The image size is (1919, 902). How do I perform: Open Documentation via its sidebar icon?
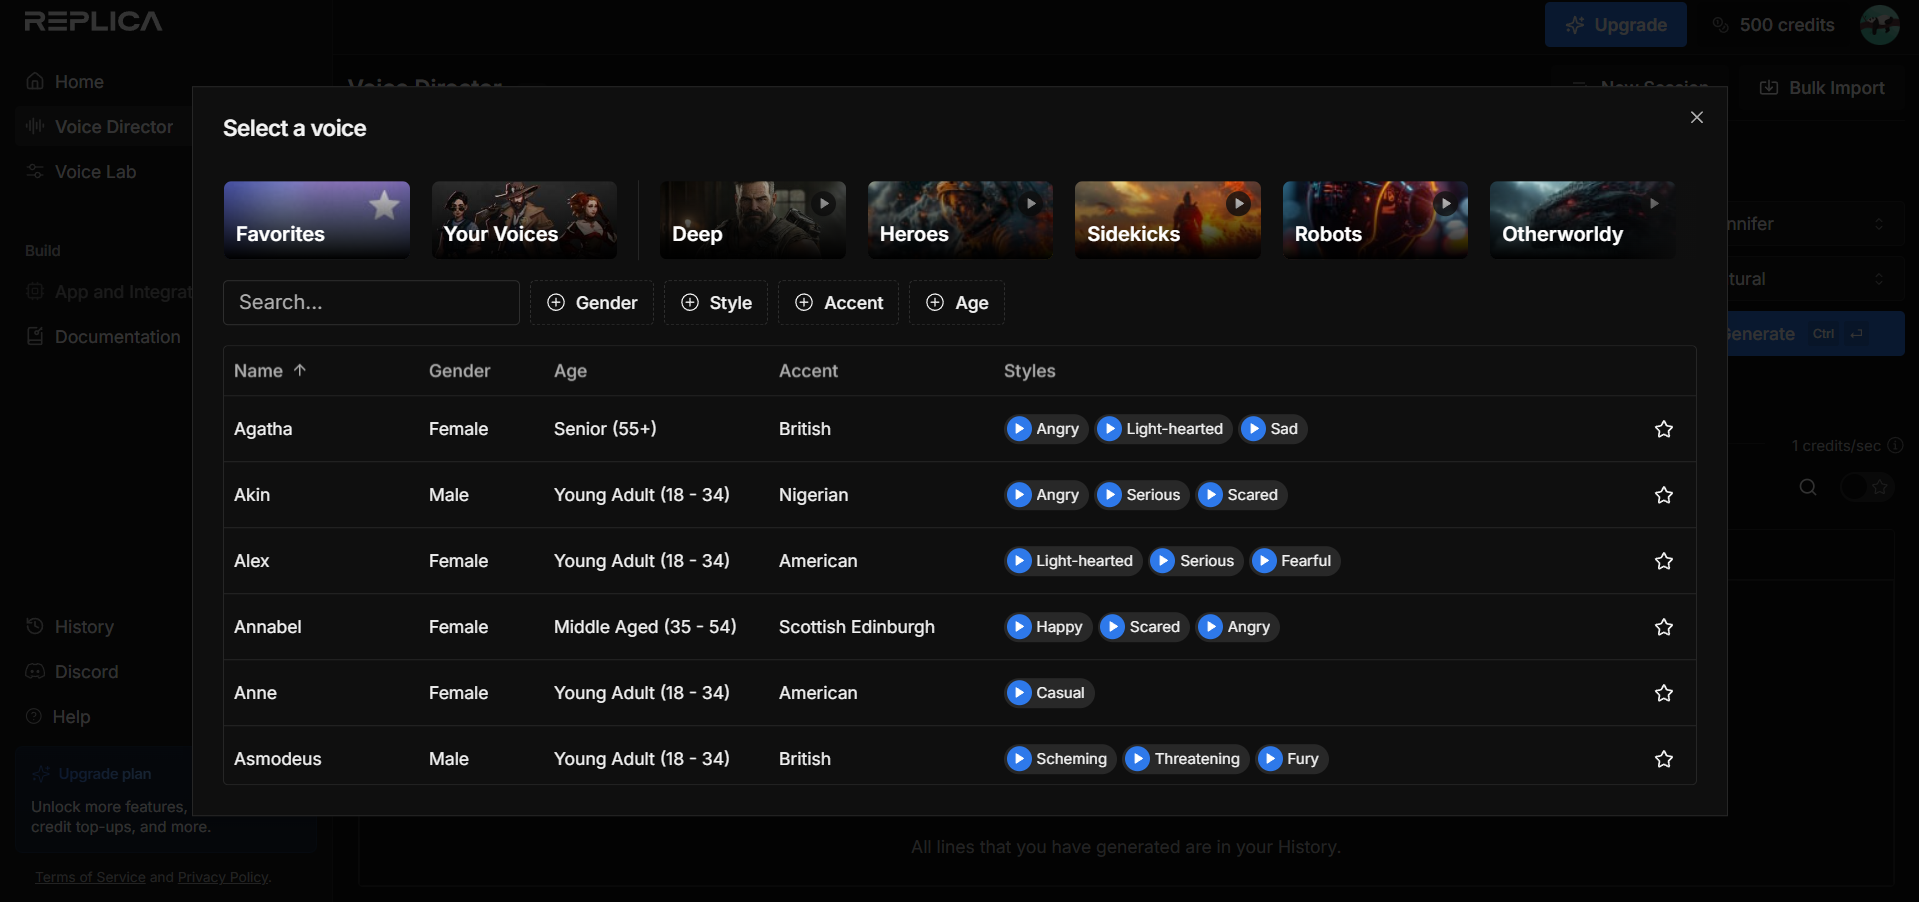click(x=34, y=337)
